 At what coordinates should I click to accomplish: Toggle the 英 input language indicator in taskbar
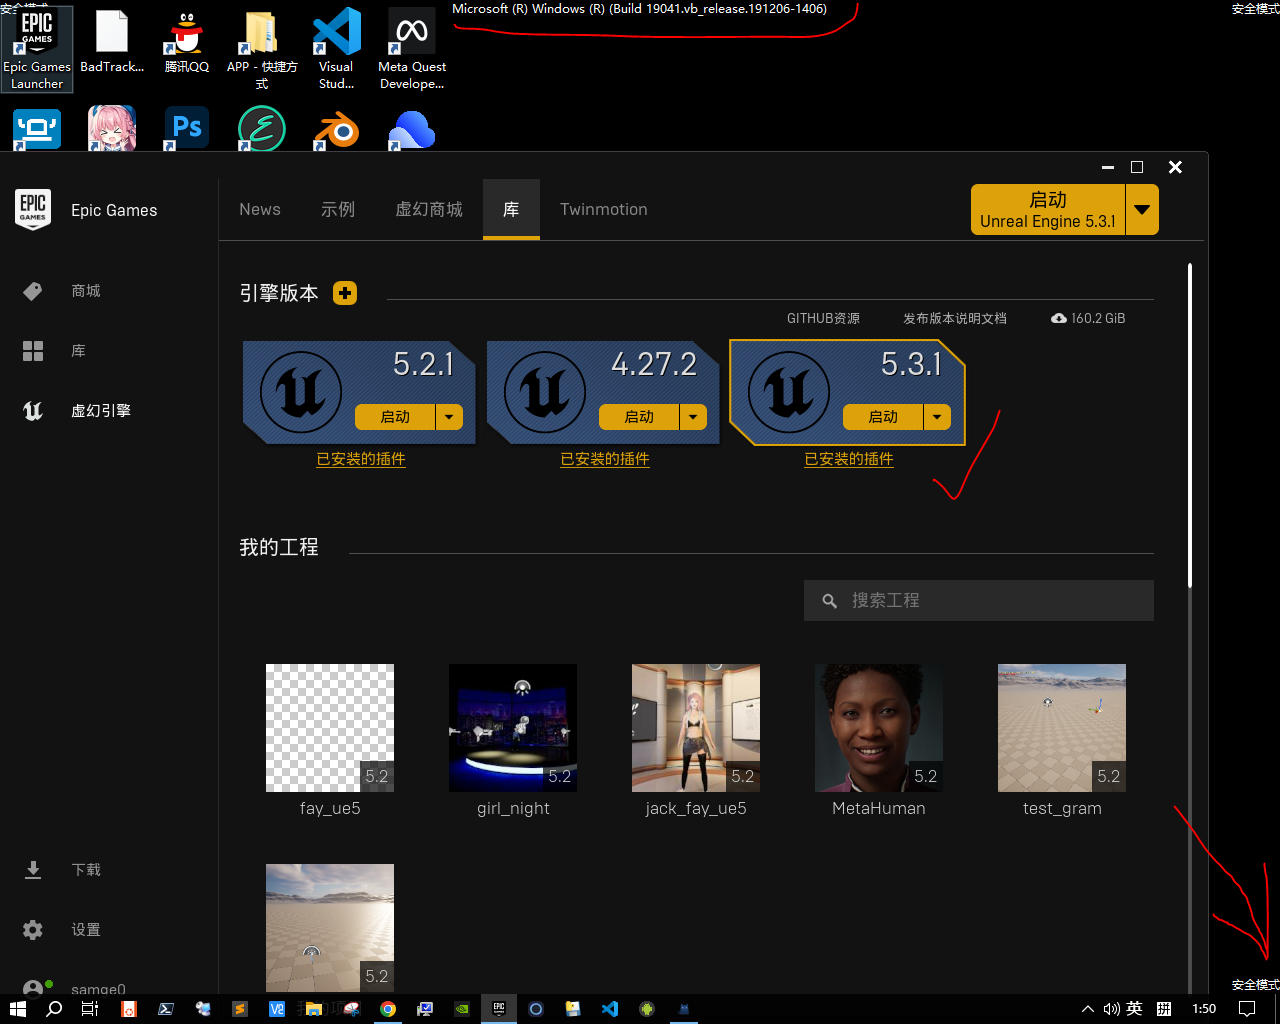1134,1009
